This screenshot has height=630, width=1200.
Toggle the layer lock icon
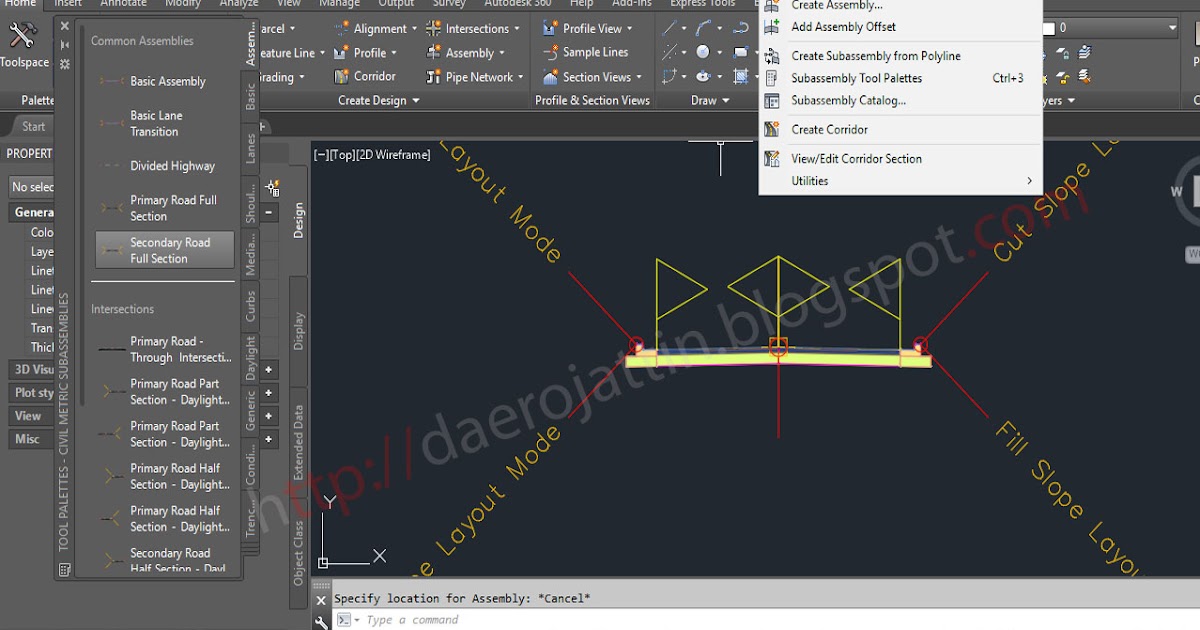(x=1062, y=52)
